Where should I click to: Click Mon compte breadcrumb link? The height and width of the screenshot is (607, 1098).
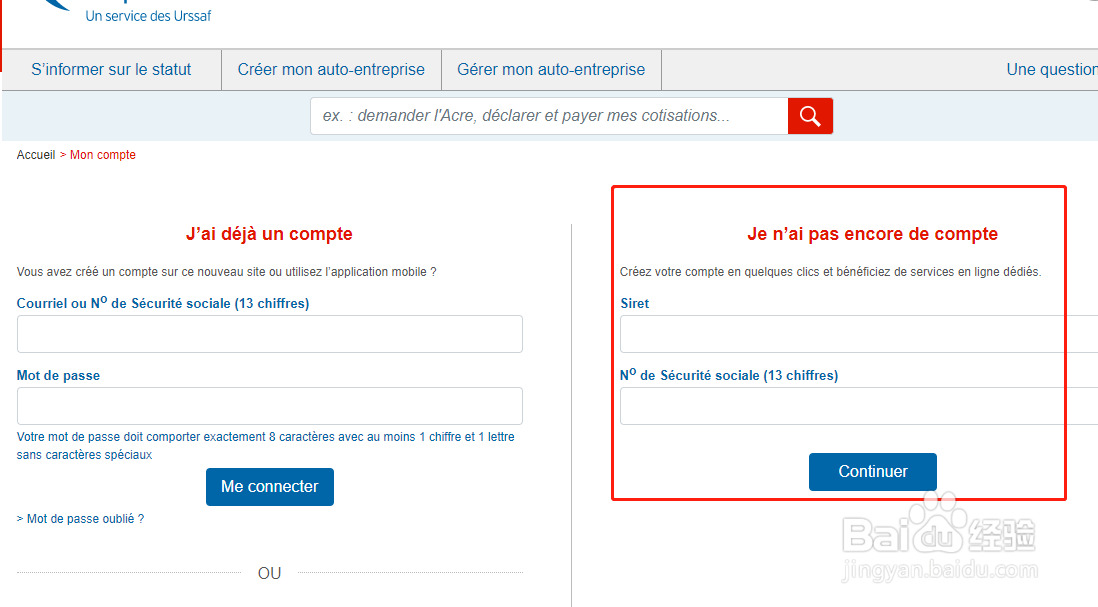click(103, 155)
